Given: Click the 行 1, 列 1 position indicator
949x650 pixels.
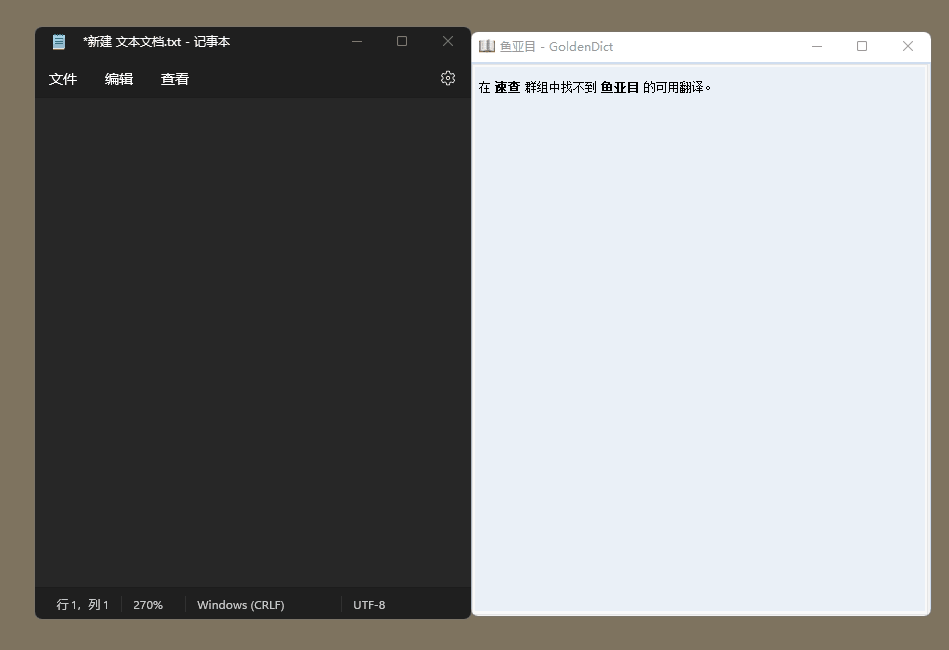Looking at the screenshot, I should pyautogui.click(x=82, y=605).
